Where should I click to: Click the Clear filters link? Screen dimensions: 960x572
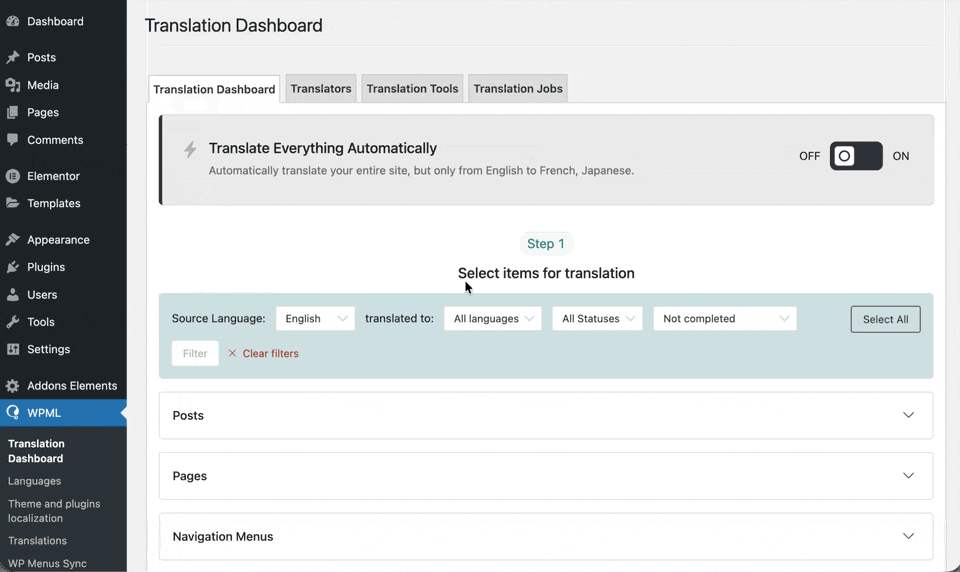tap(271, 353)
